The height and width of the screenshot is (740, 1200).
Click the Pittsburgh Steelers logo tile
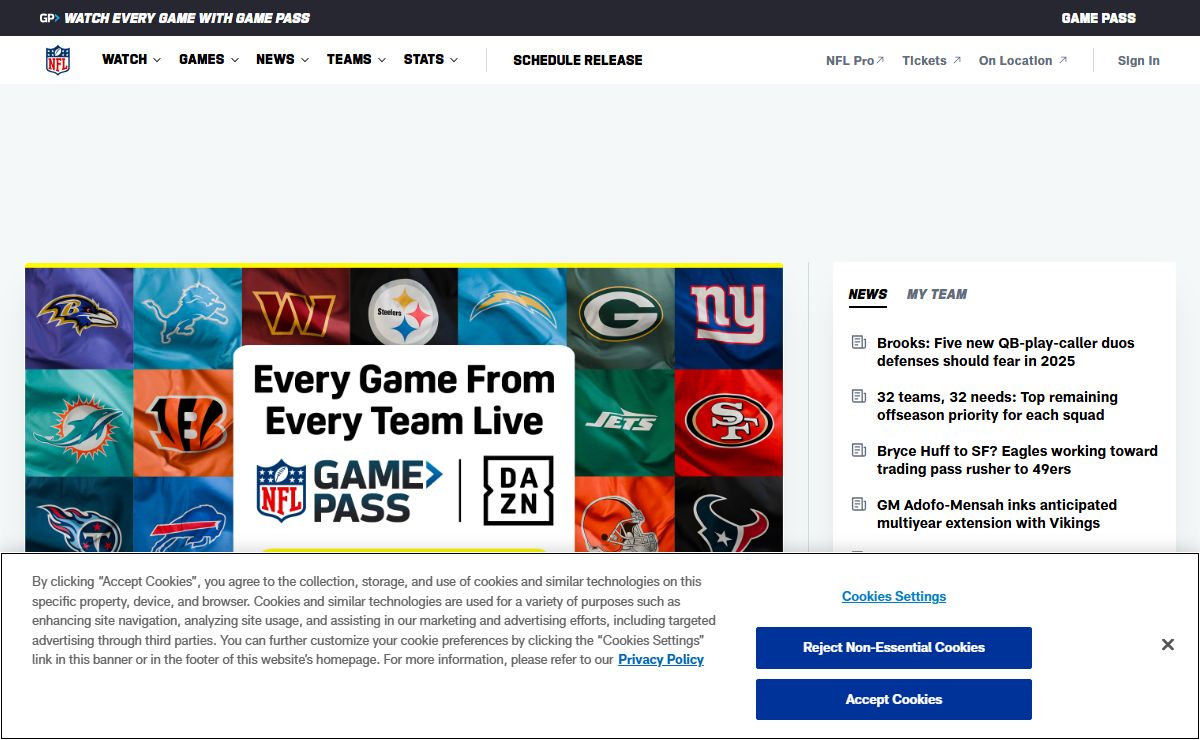[403, 307]
